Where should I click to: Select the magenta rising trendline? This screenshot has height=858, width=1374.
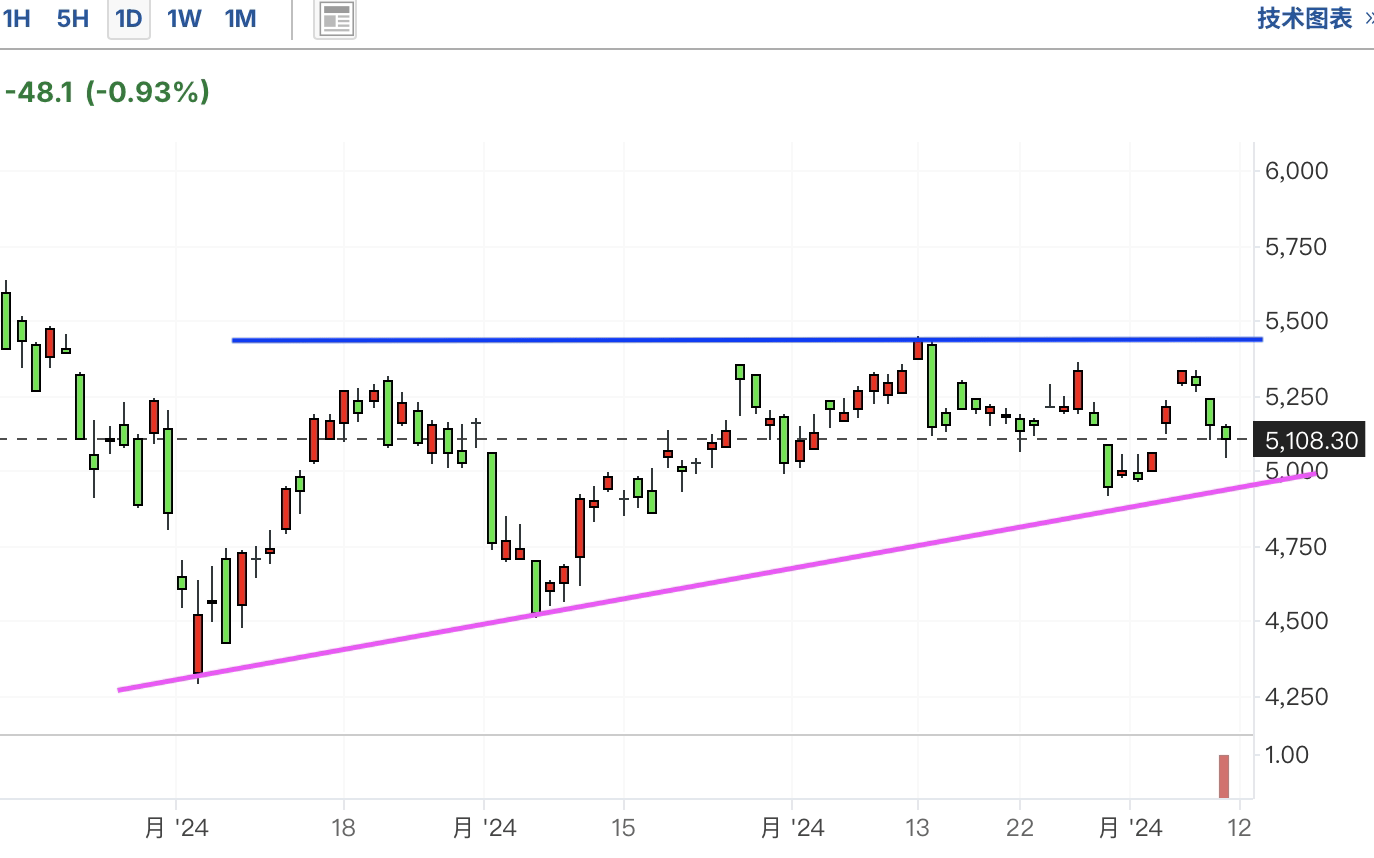tap(717, 582)
